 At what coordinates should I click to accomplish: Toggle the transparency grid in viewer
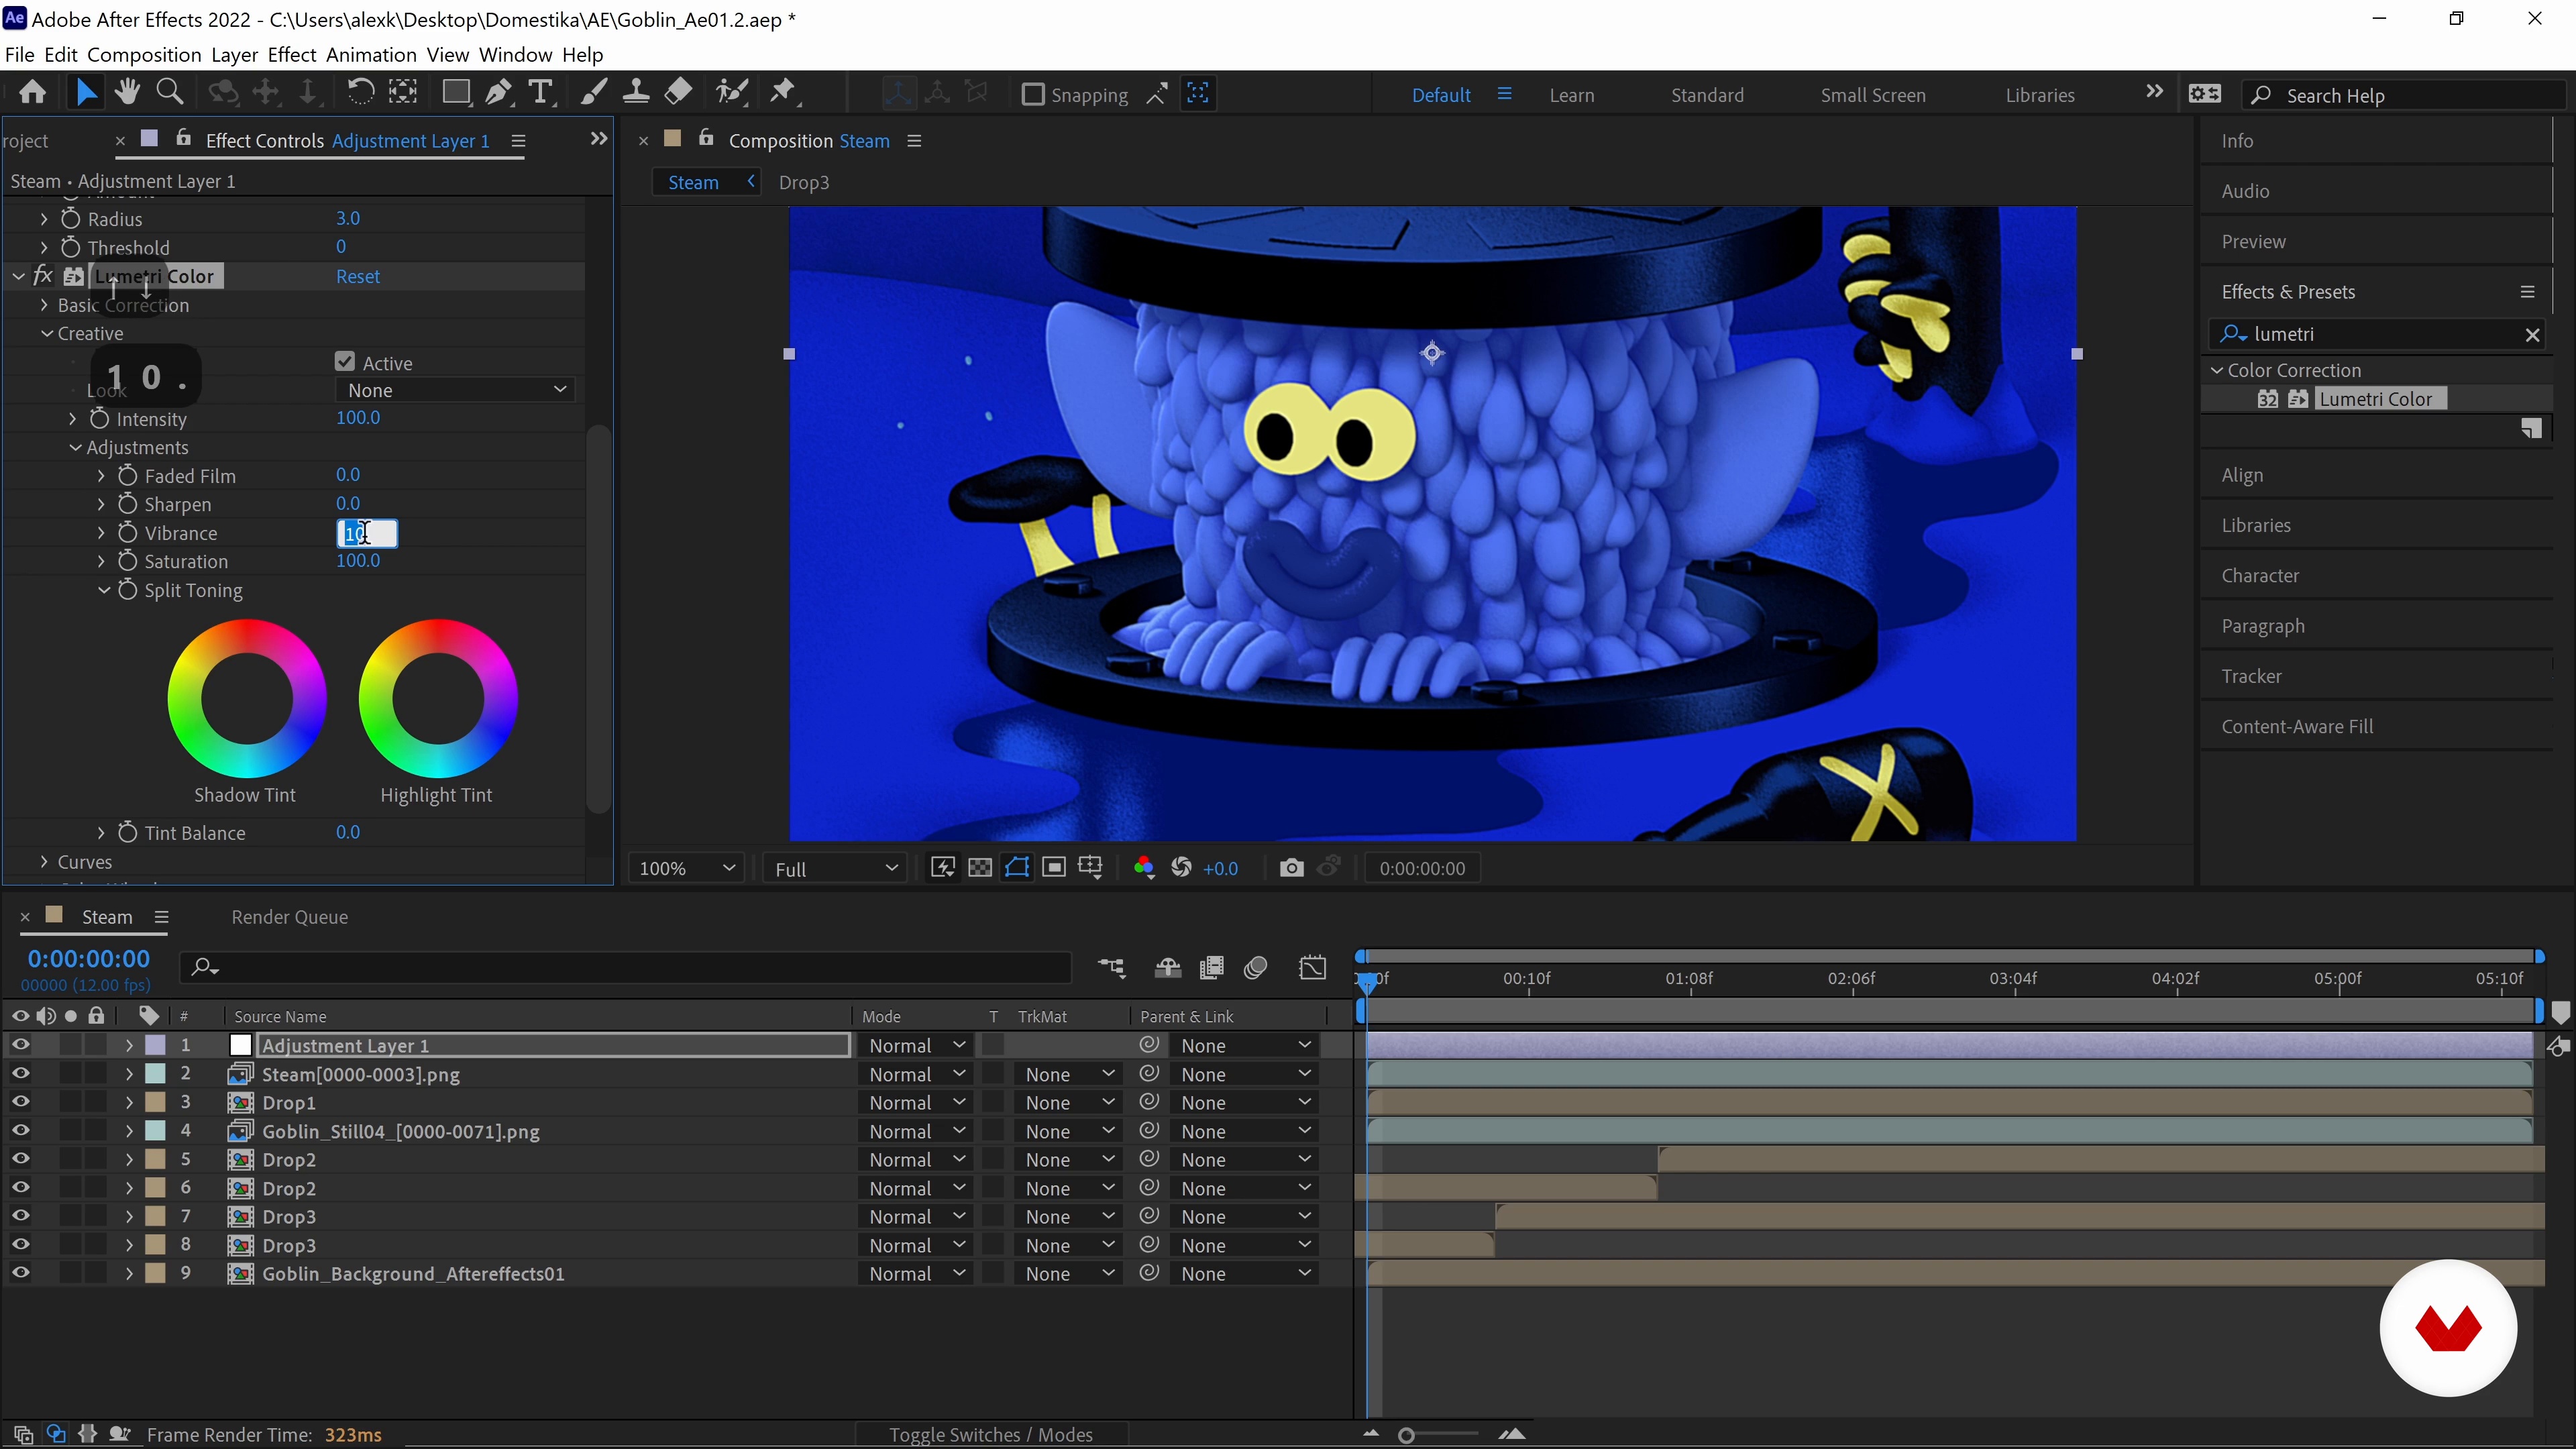click(x=980, y=868)
